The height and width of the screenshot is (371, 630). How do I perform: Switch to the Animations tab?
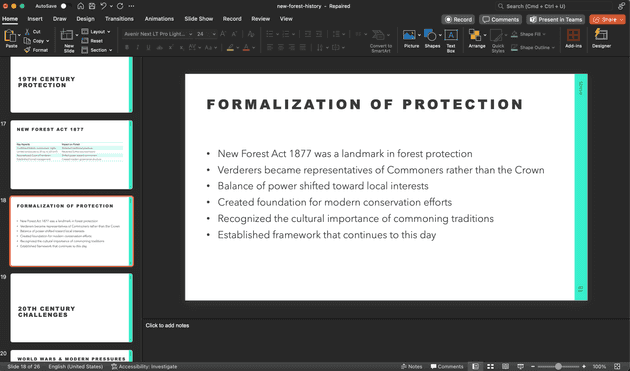tap(159, 19)
